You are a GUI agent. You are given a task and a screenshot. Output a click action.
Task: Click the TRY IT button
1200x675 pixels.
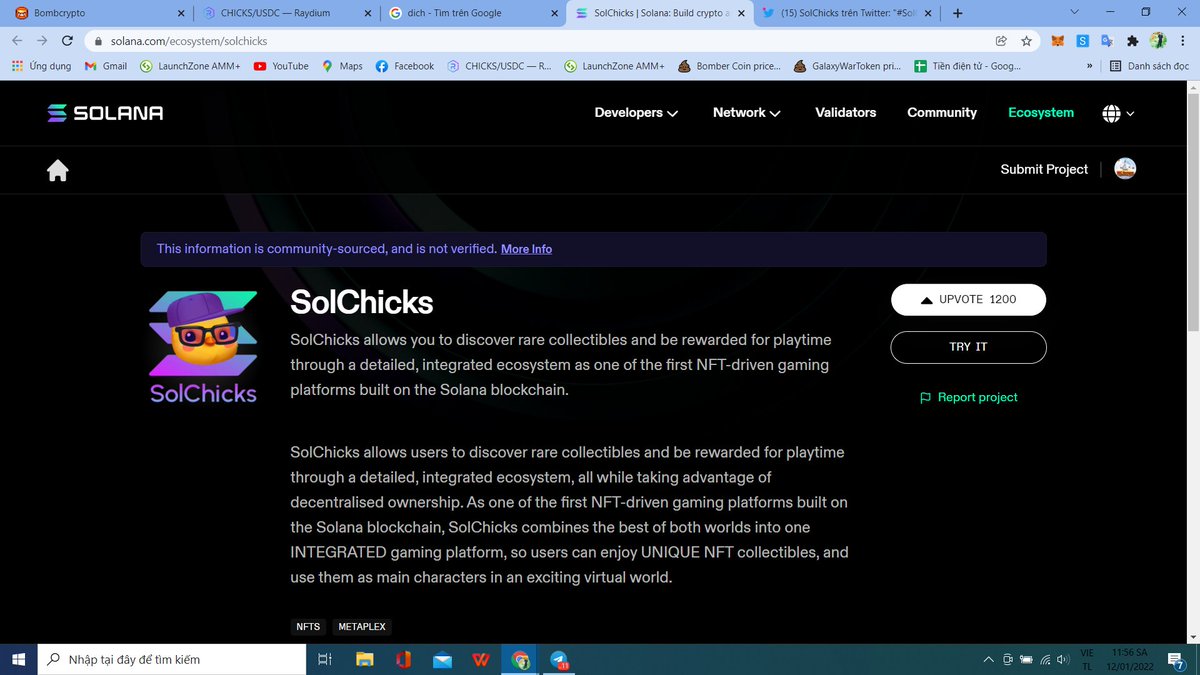(968, 347)
